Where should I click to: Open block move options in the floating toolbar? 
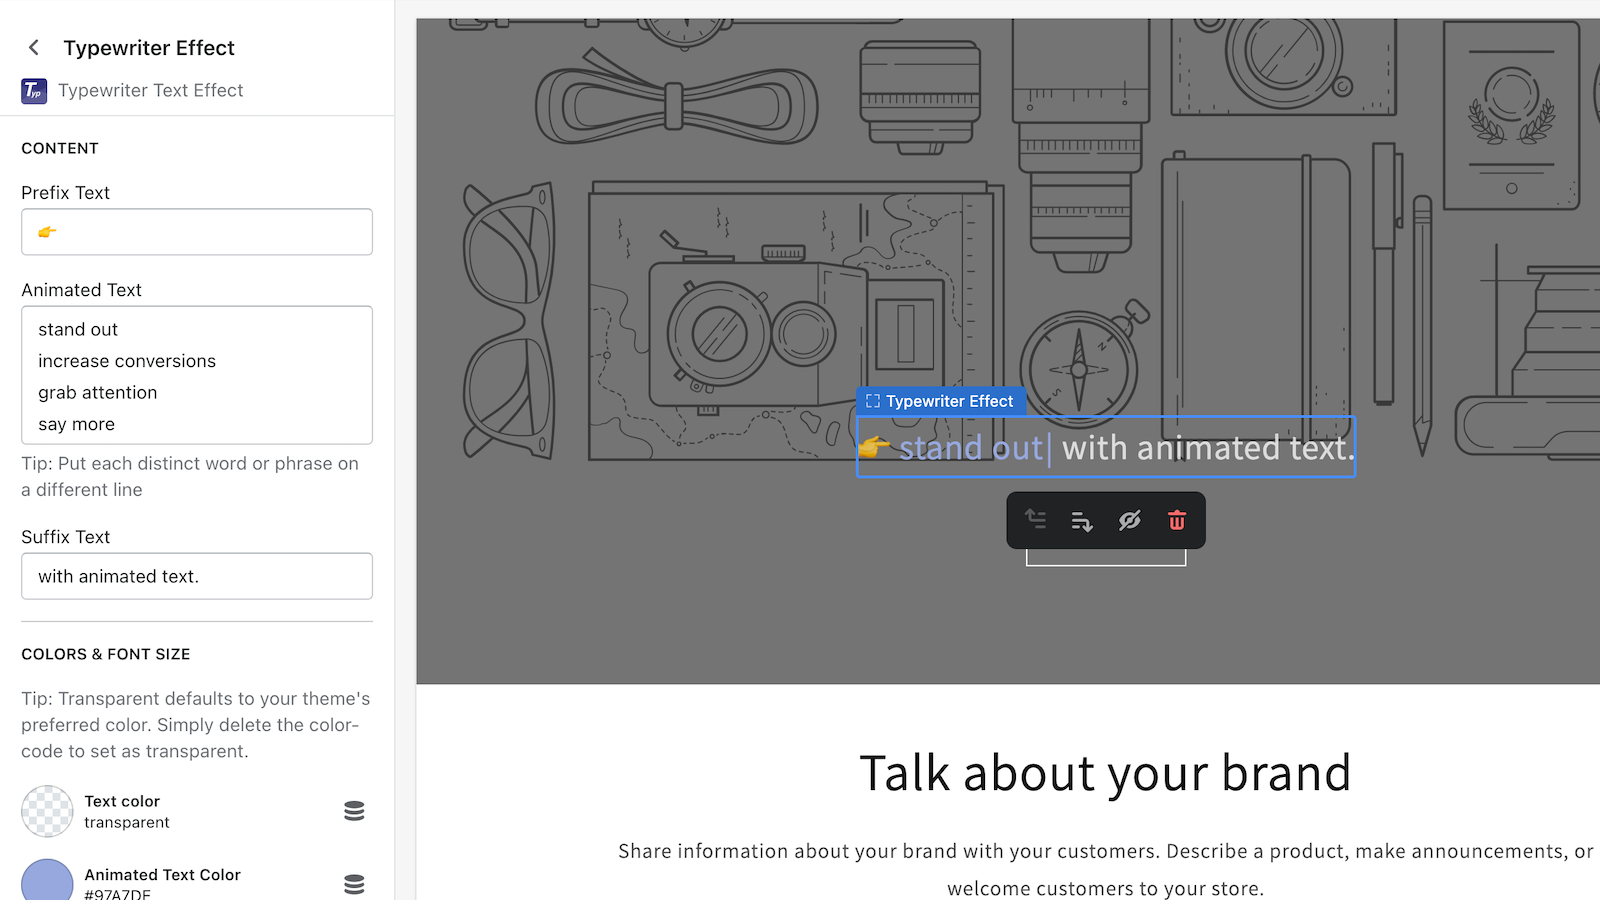(1082, 520)
